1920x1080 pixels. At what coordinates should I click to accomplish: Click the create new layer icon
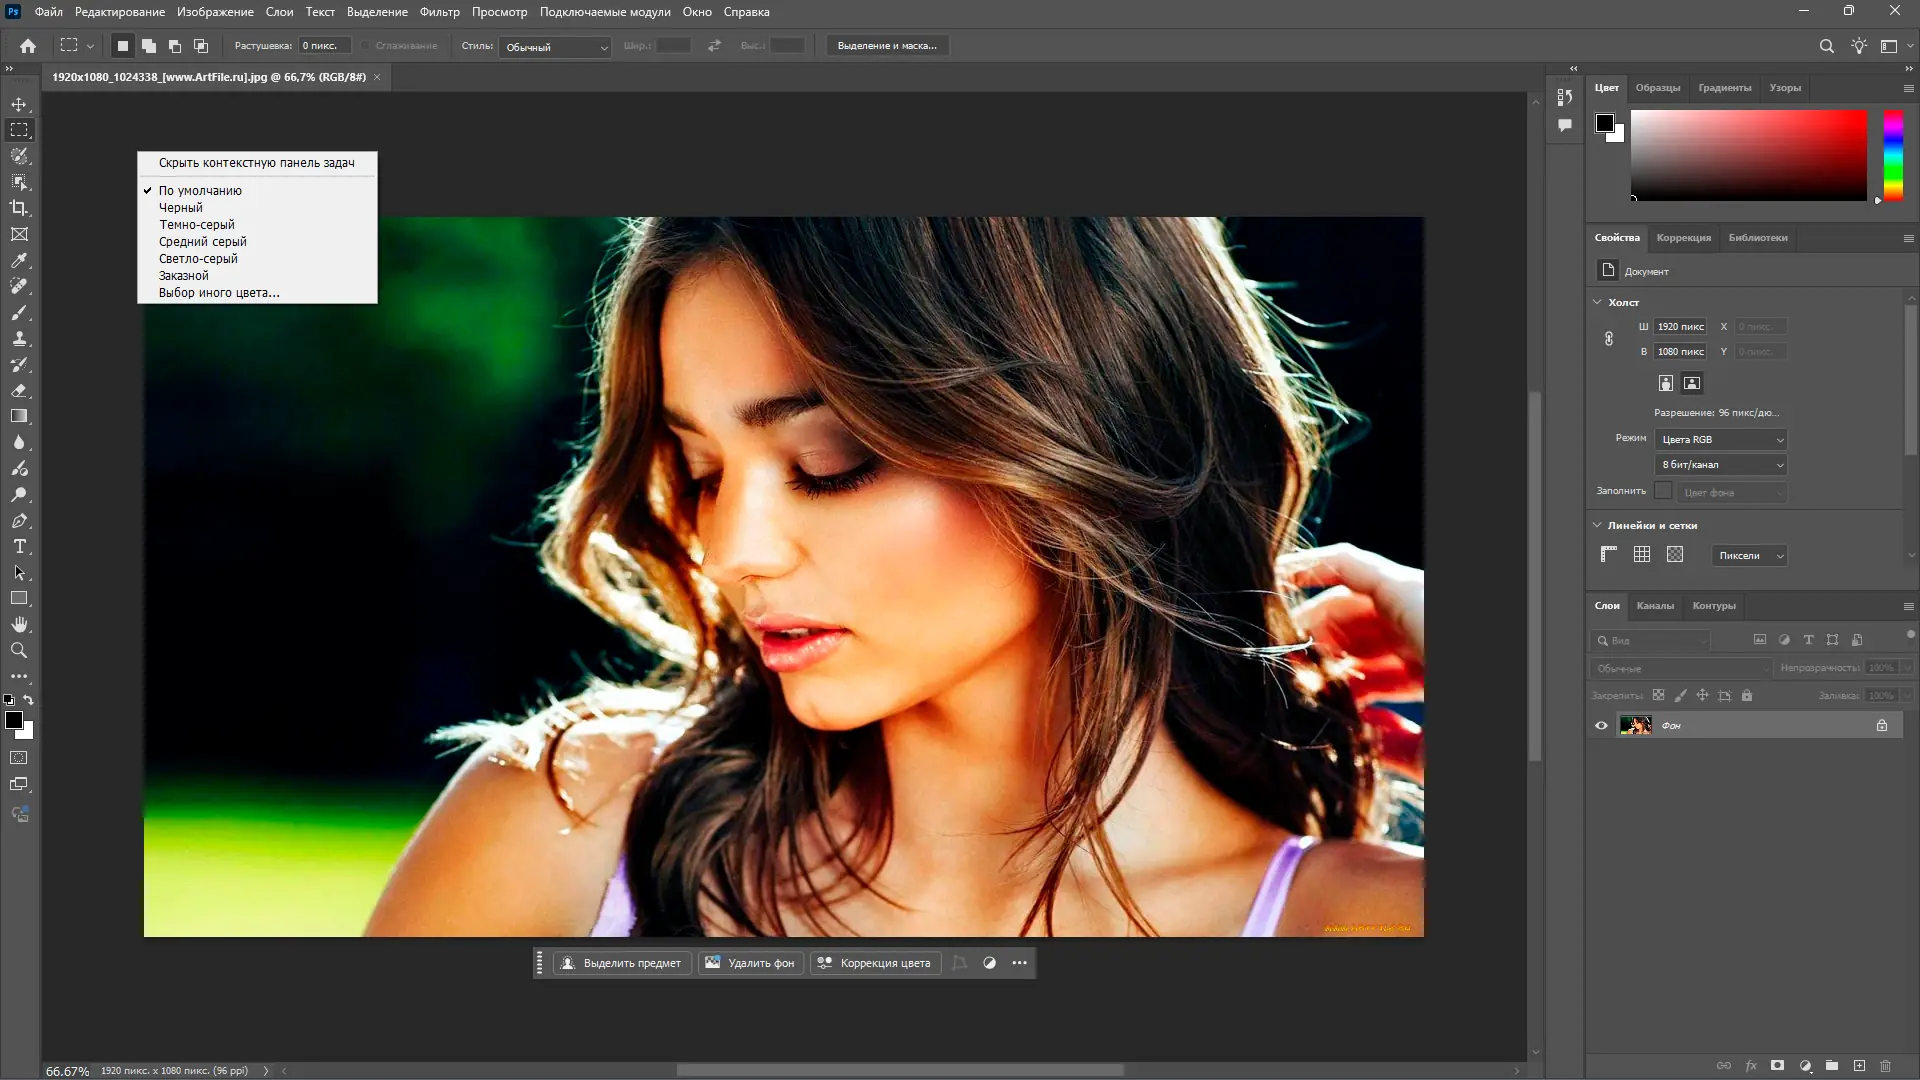pos(1859,1066)
